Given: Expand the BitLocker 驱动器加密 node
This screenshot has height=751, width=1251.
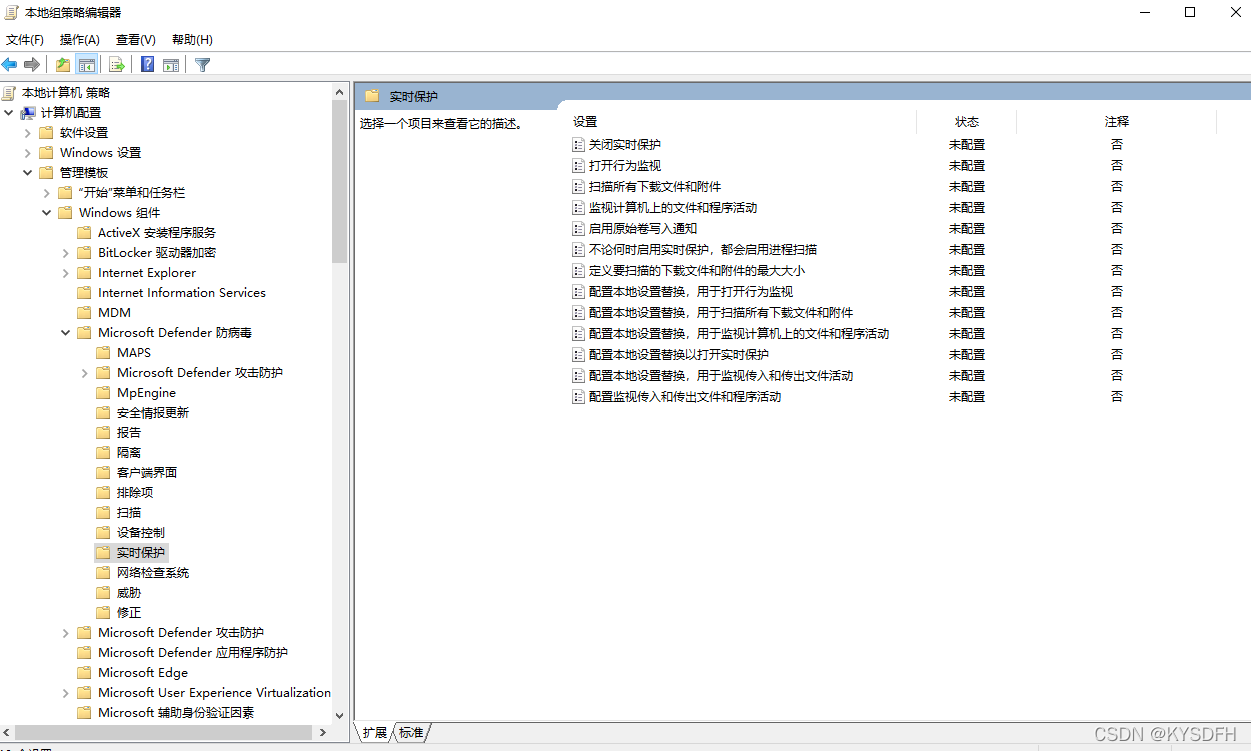Looking at the screenshot, I should (x=66, y=253).
